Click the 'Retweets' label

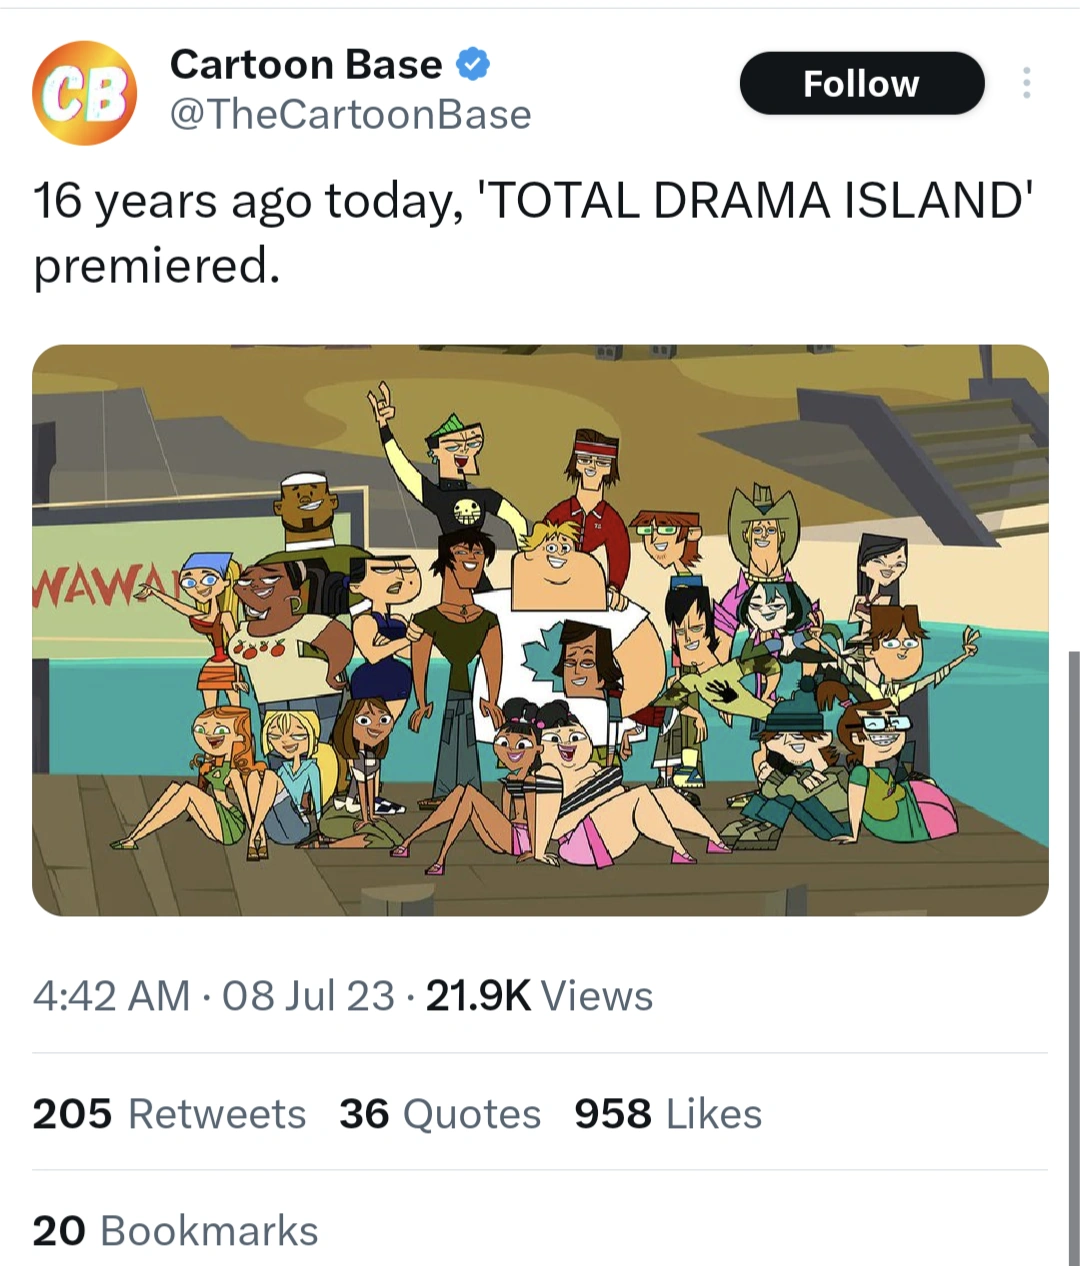216,1114
